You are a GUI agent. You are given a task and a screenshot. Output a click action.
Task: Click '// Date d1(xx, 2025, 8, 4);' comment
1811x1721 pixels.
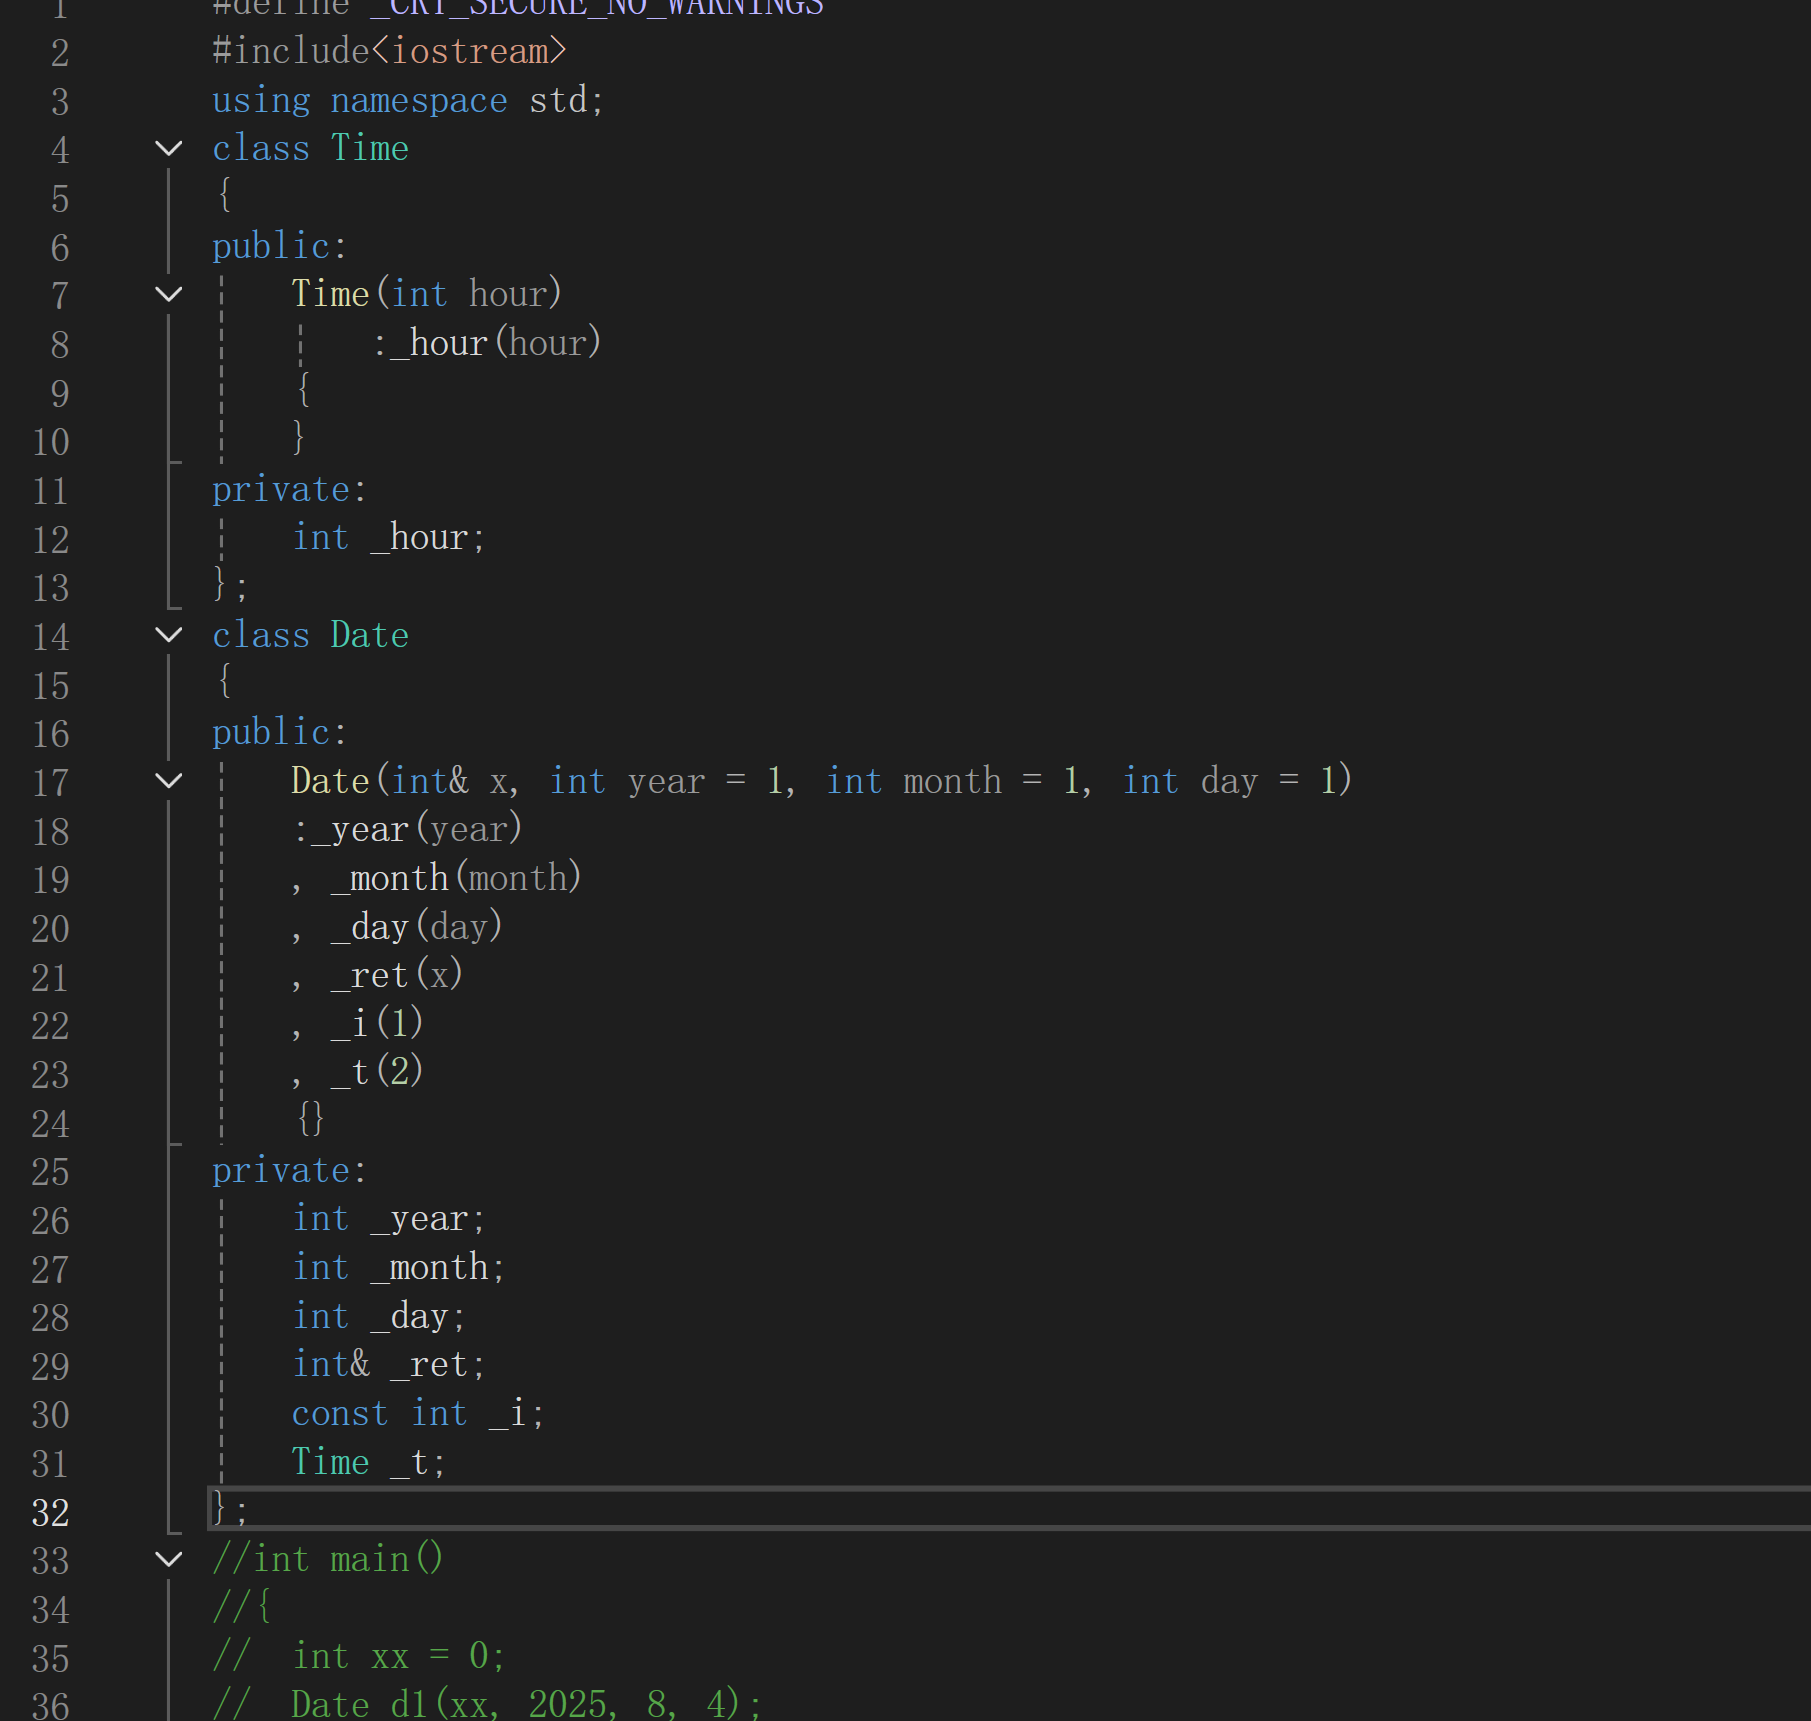coord(487,1704)
